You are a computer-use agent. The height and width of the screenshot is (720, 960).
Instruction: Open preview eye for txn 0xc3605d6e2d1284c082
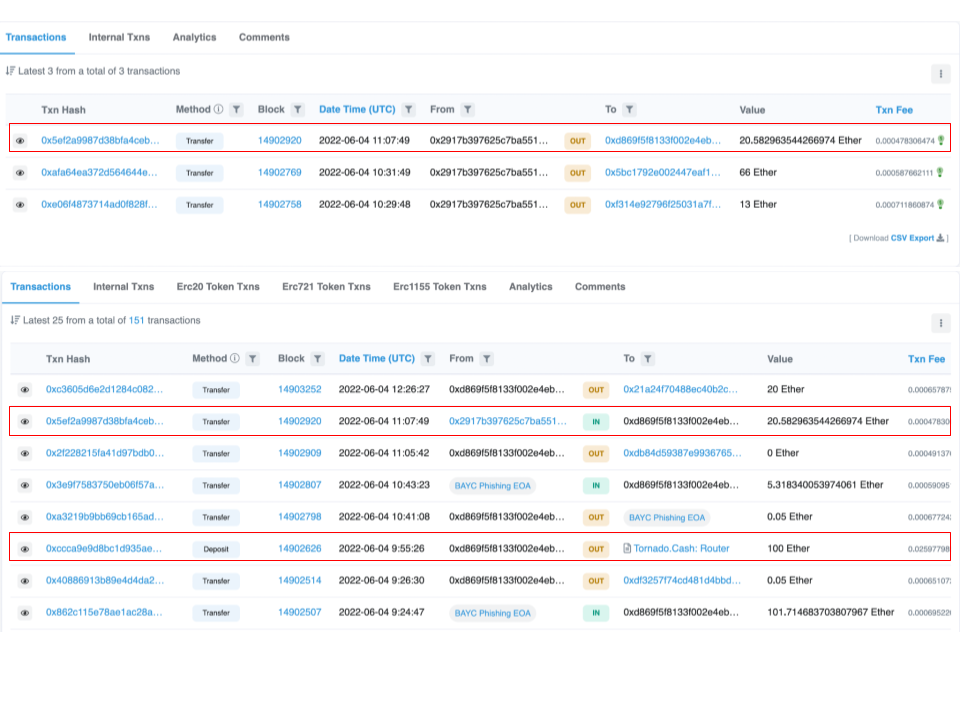(24, 389)
